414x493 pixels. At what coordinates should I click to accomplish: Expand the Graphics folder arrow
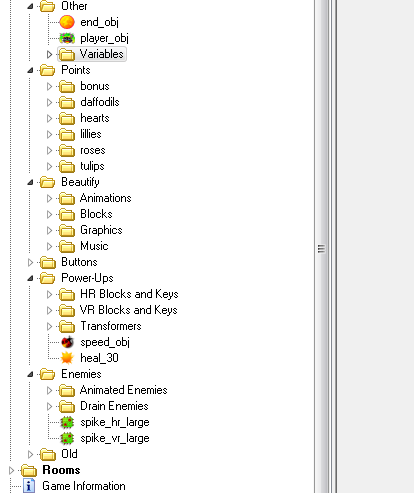pos(49,230)
